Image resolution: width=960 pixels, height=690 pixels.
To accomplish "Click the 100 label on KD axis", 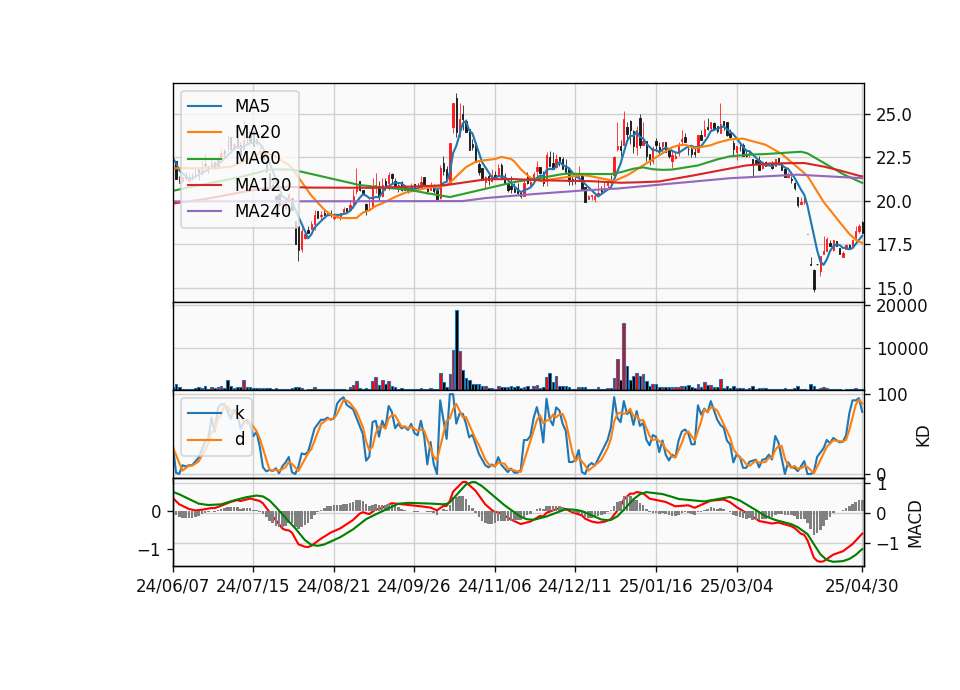I will tap(892, 395).
